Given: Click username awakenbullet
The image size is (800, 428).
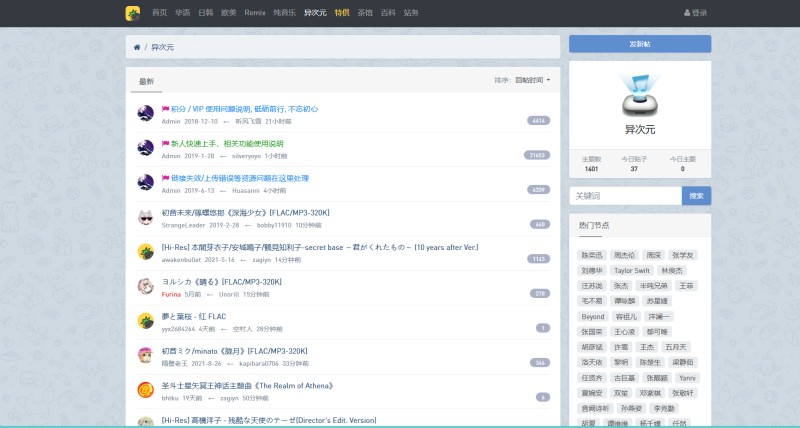Looking at the screenshot, I should [181, 260].
